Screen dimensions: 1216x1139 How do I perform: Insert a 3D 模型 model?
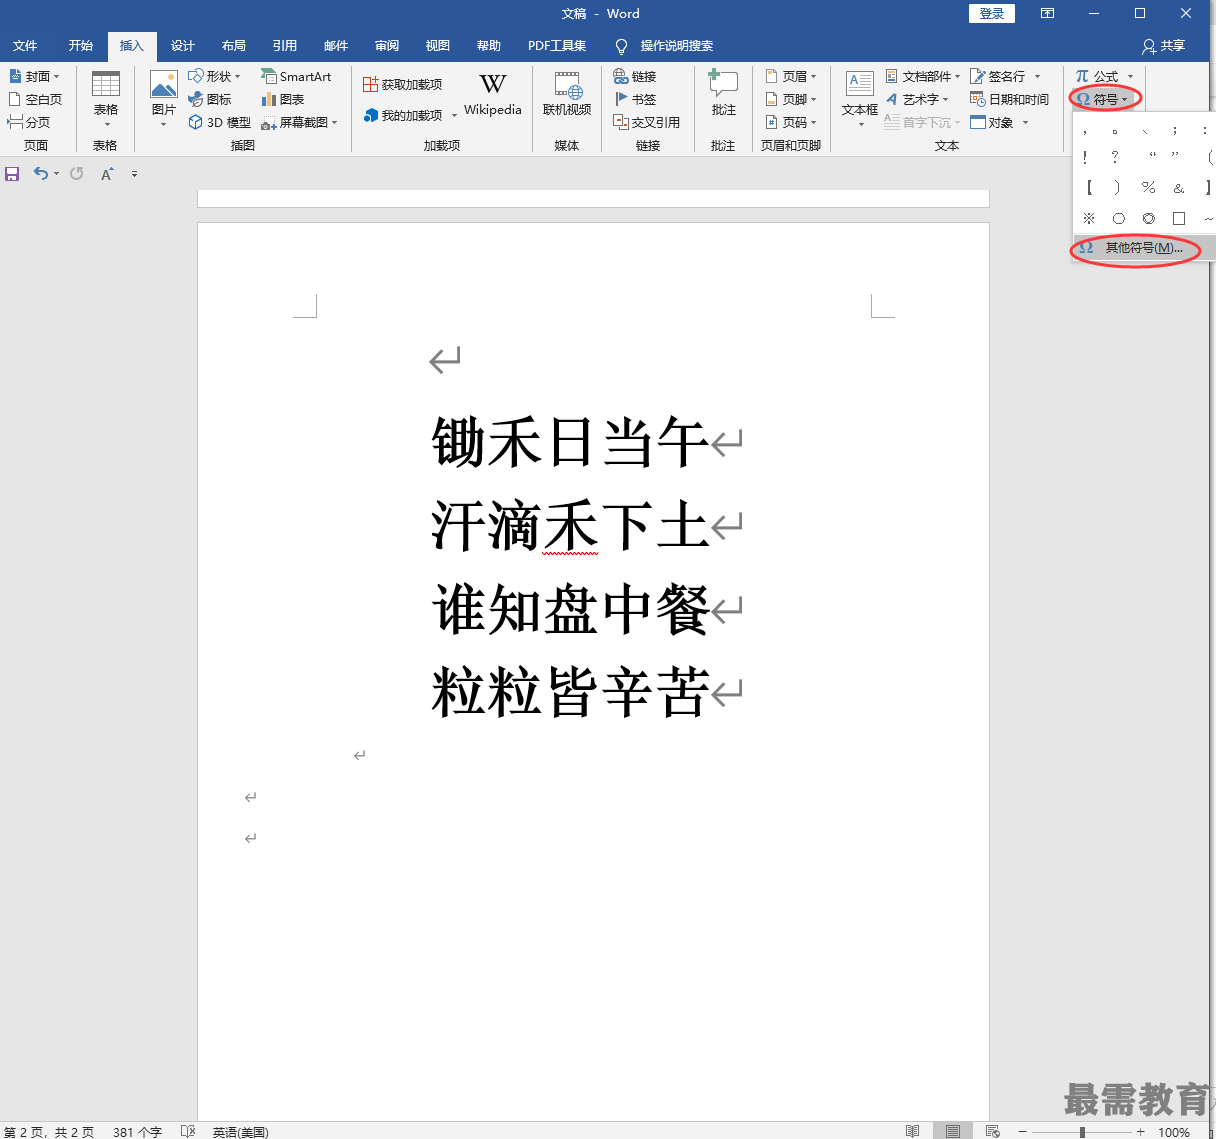coord(219,122)
